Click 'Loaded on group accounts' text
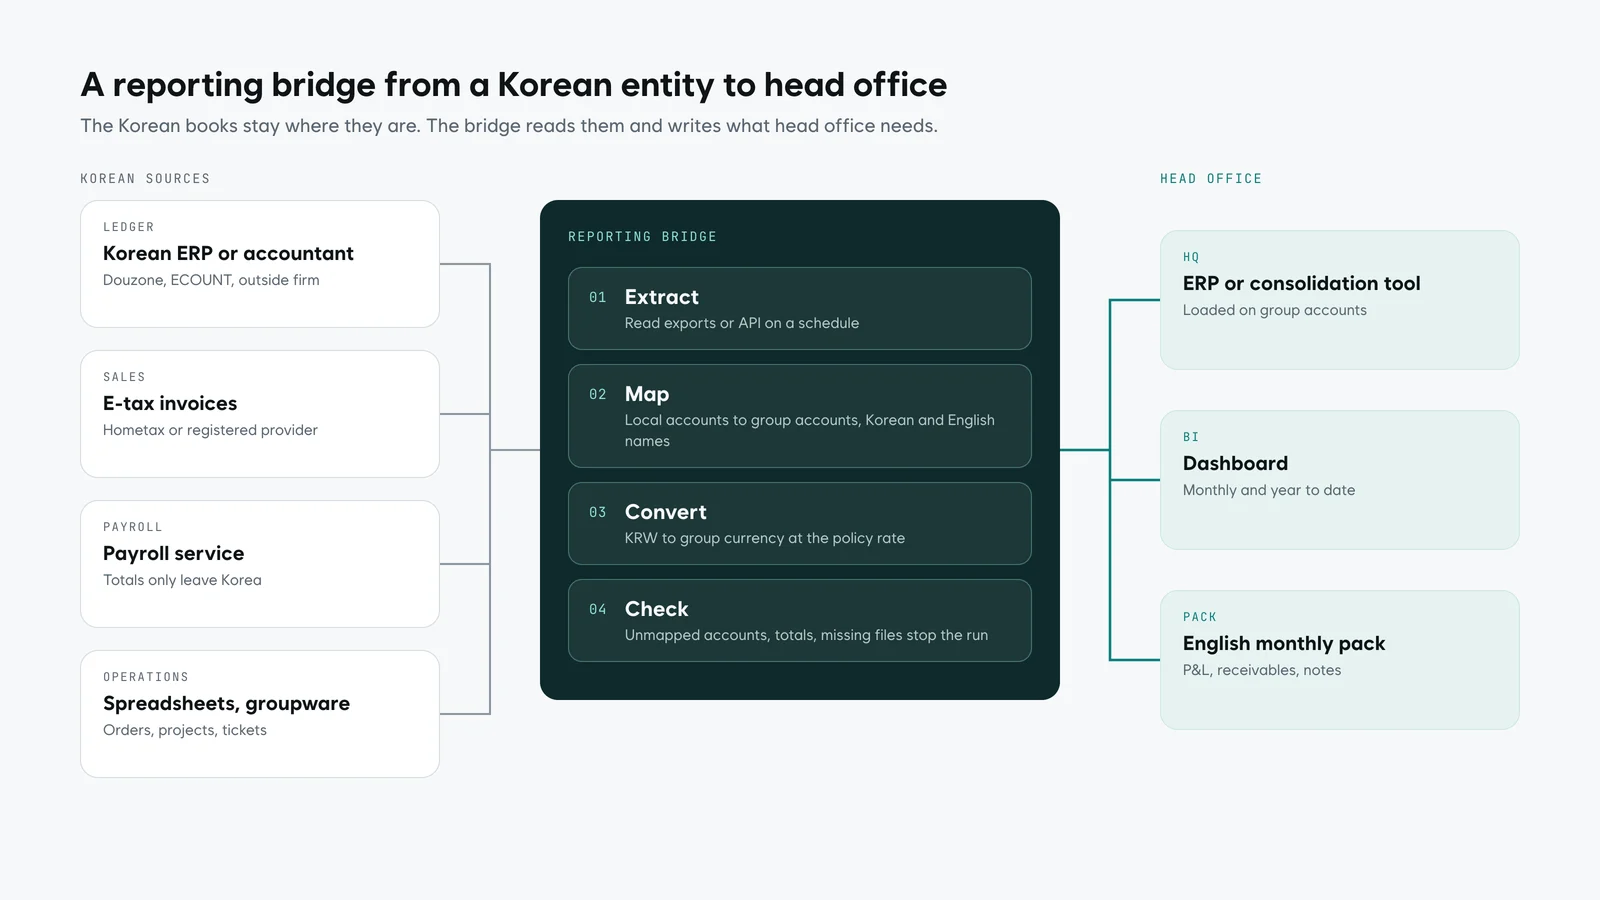This screenshot has width=1600, height=900. click(1275, 310)
